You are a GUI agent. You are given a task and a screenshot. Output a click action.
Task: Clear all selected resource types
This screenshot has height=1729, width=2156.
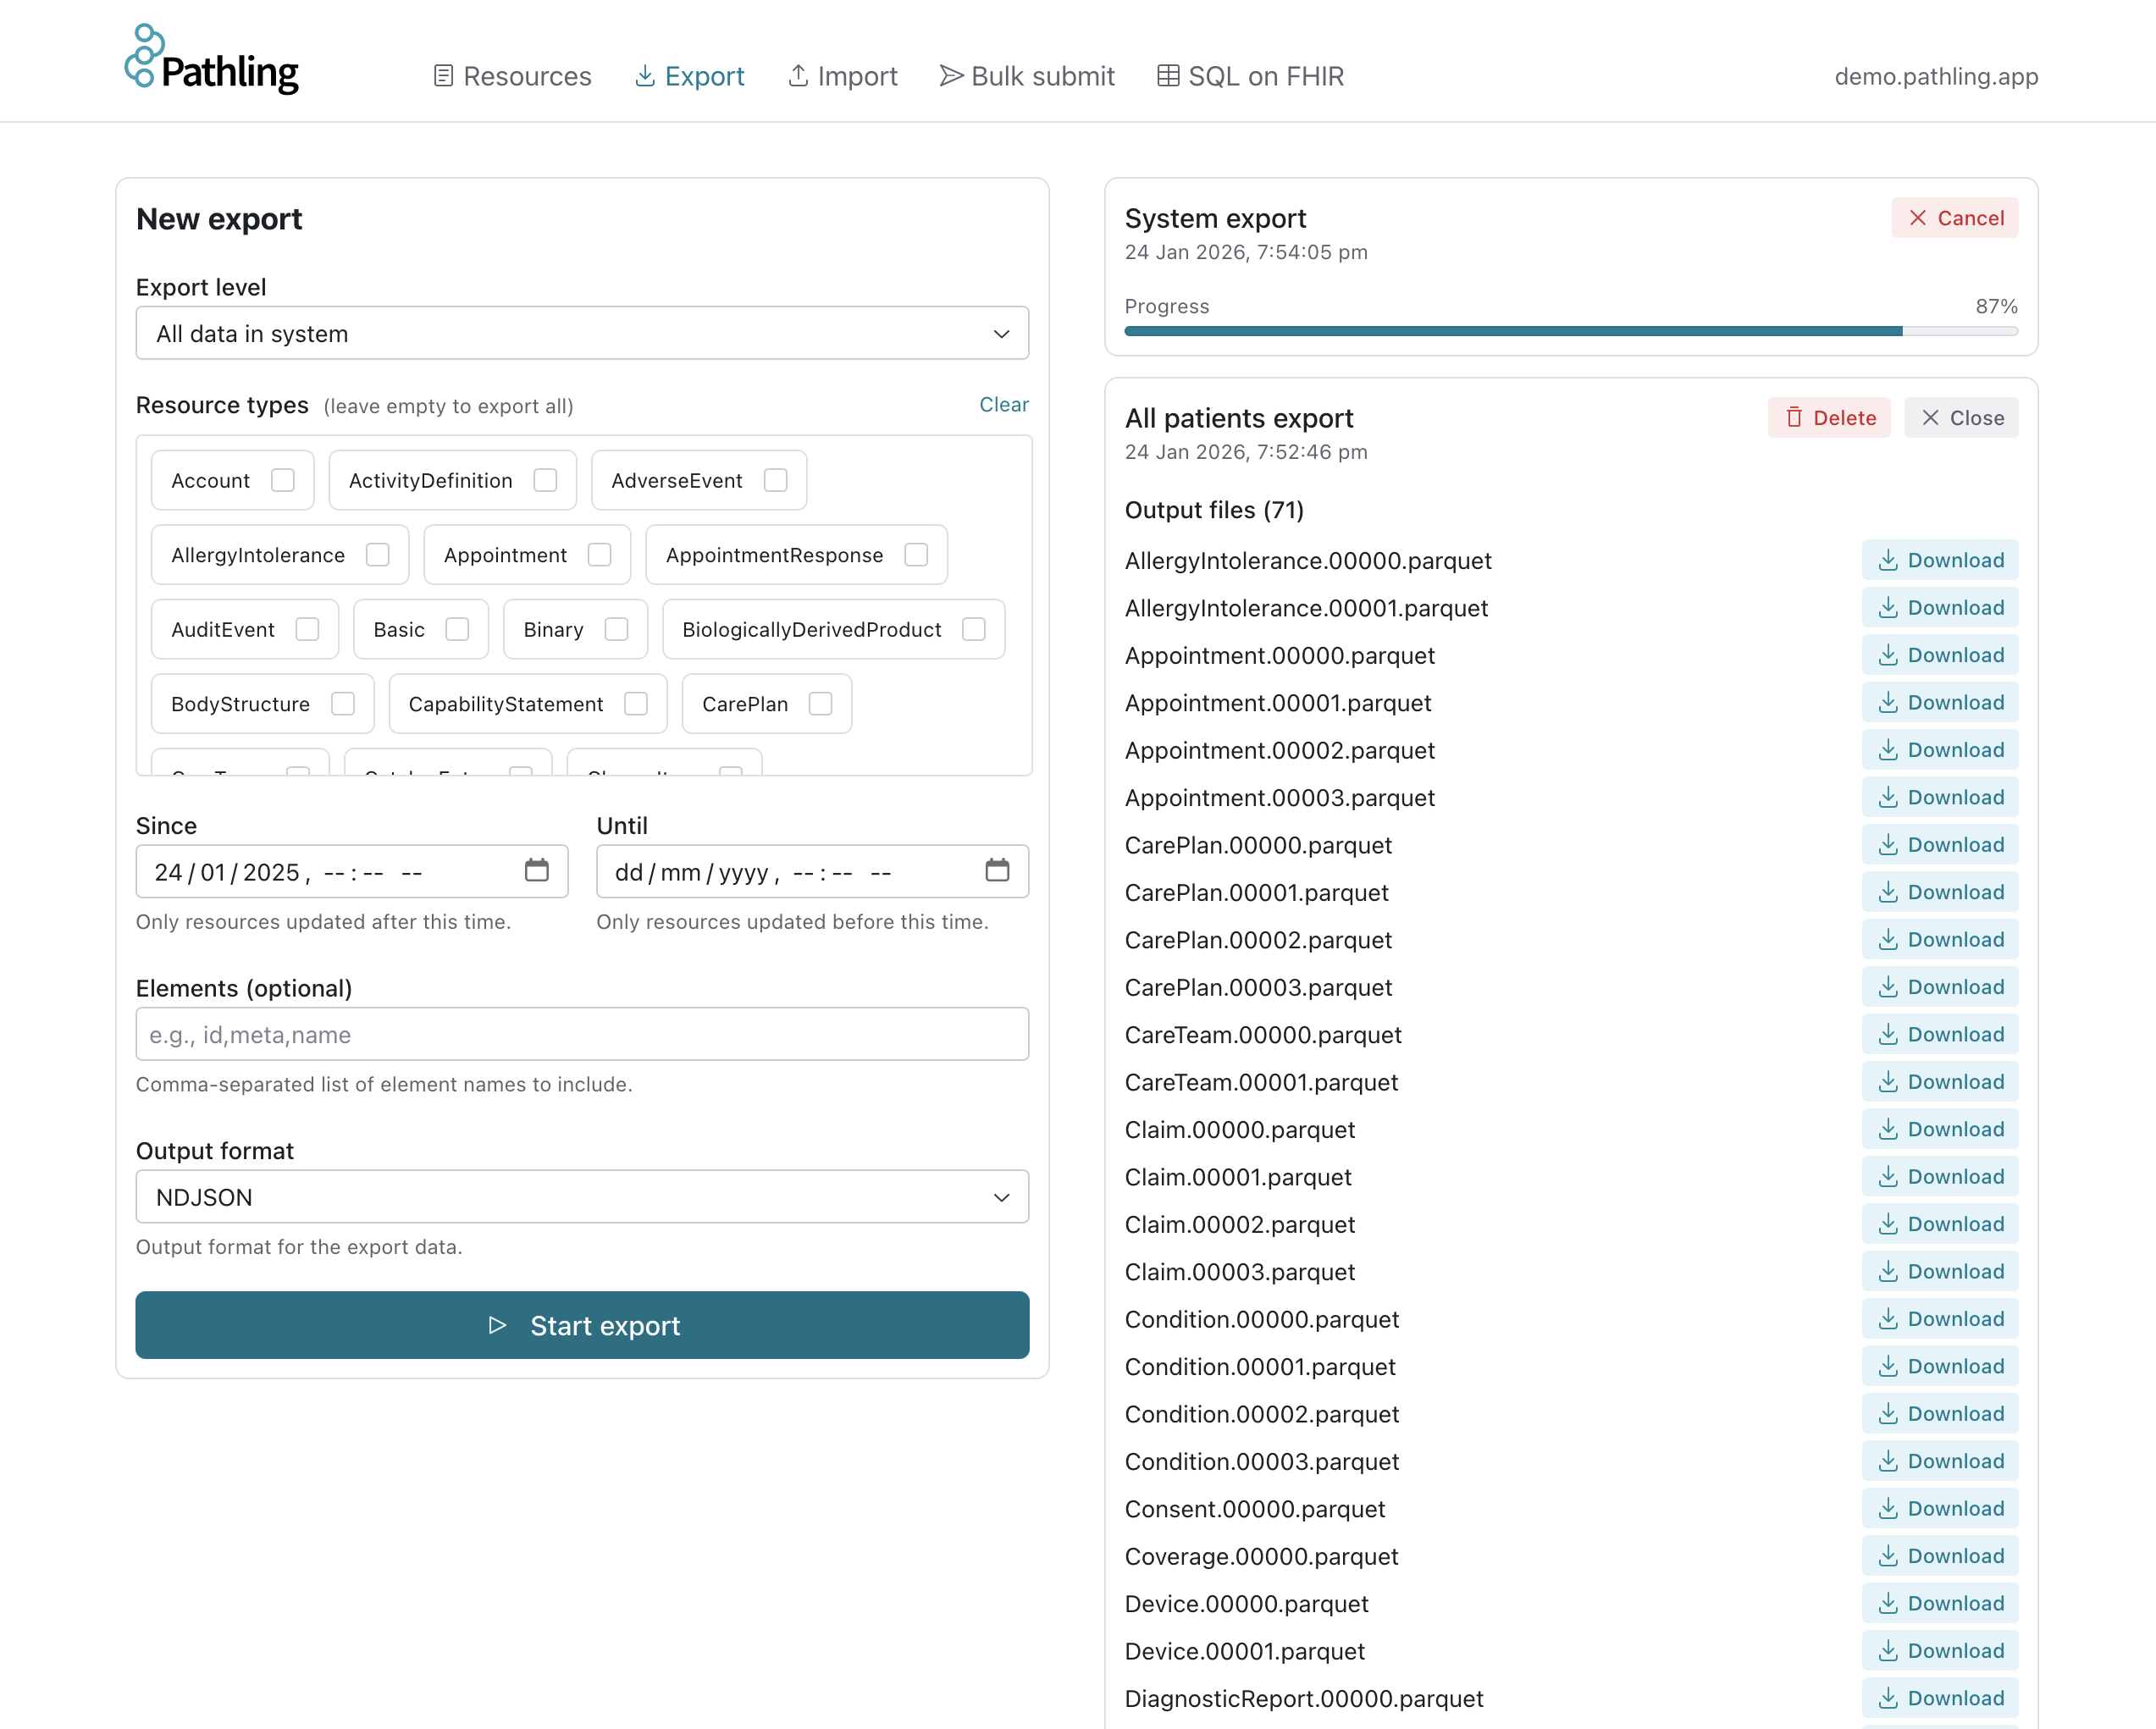pyautogui.click(x=1003, y=405)
